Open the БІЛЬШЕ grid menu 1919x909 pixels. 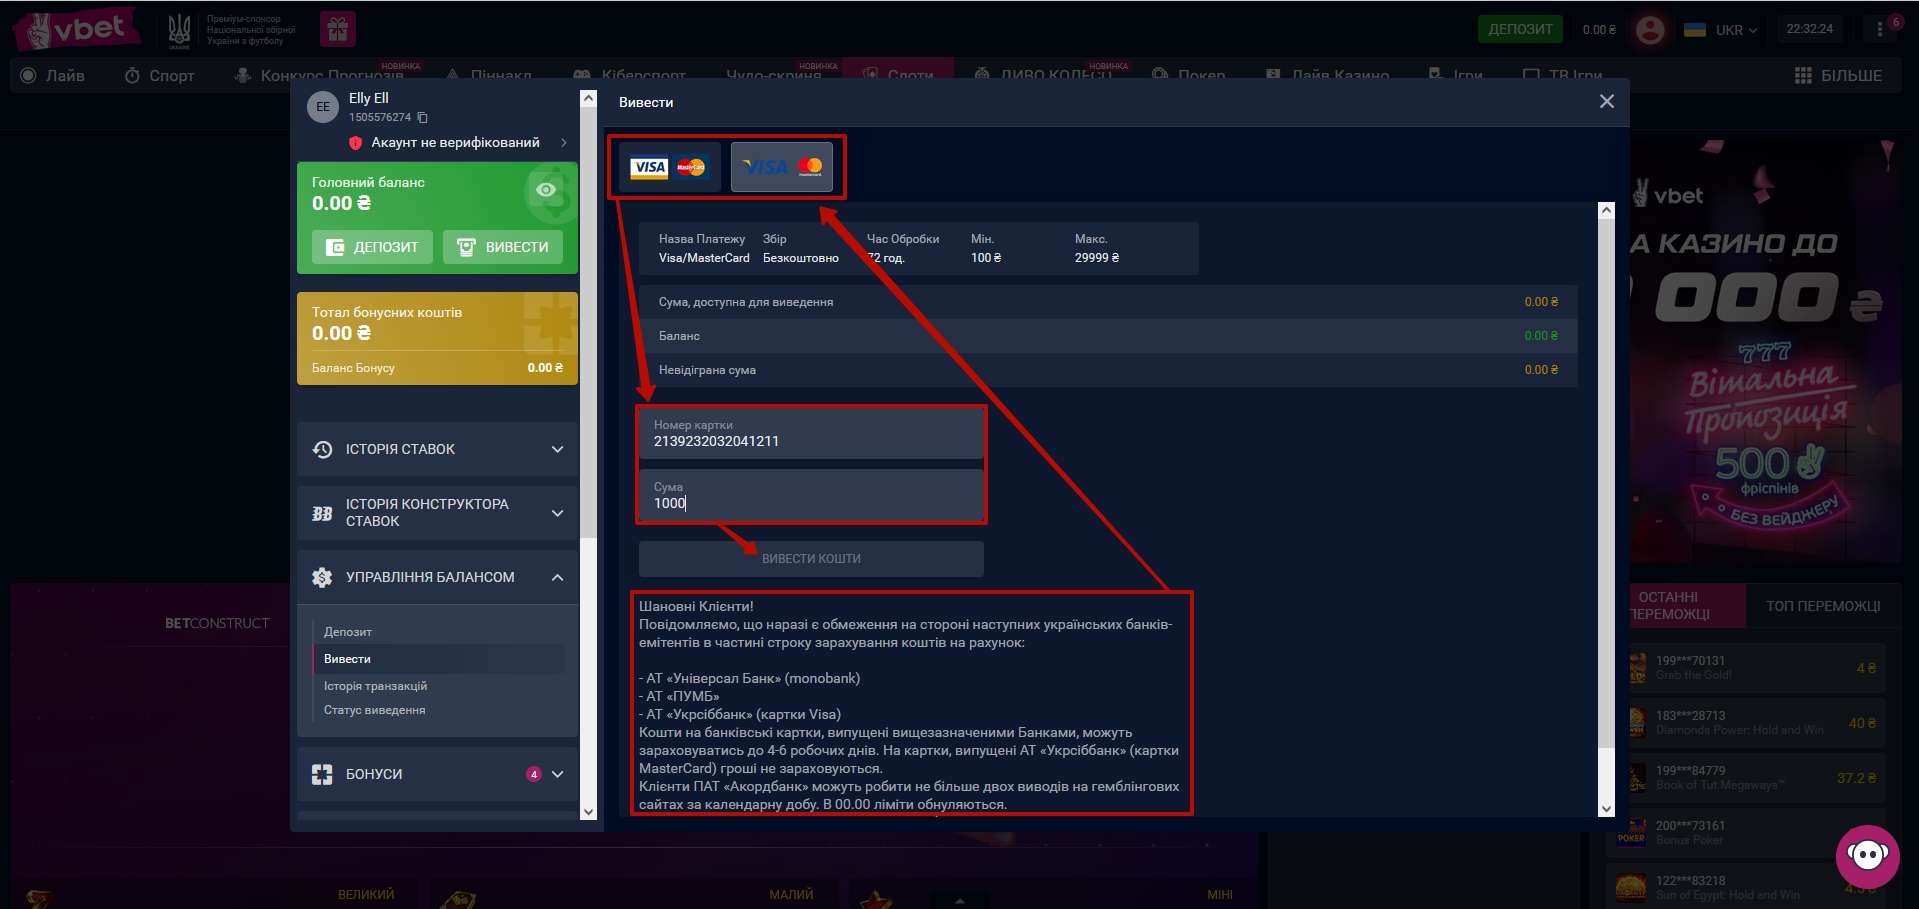[1838, 76]
